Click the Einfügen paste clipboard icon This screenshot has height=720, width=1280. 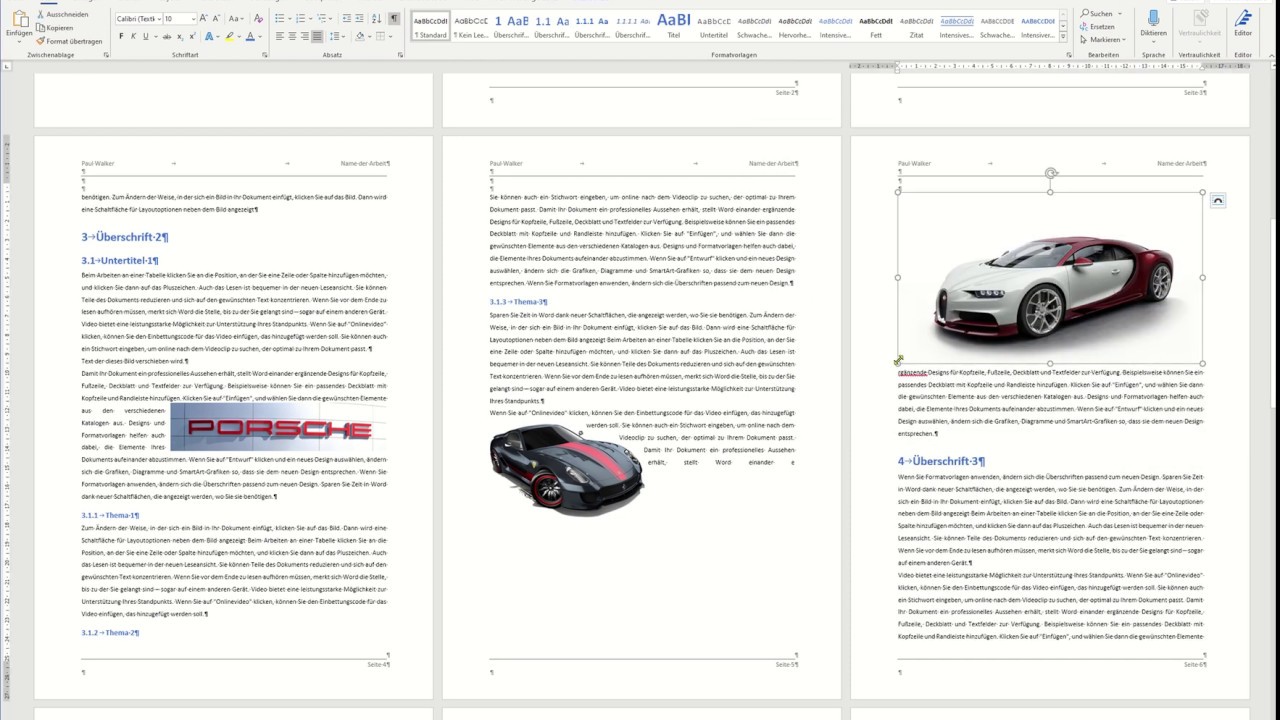pyautogui.click(x=19, y=18)
